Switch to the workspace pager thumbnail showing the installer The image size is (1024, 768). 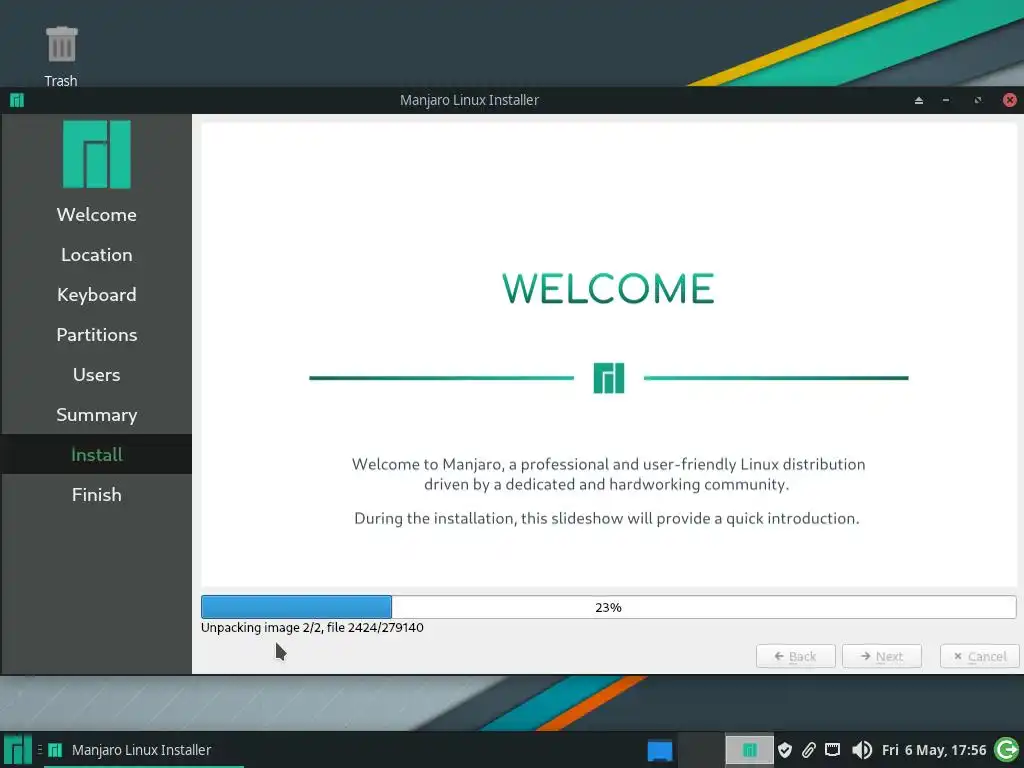(749, 749)
